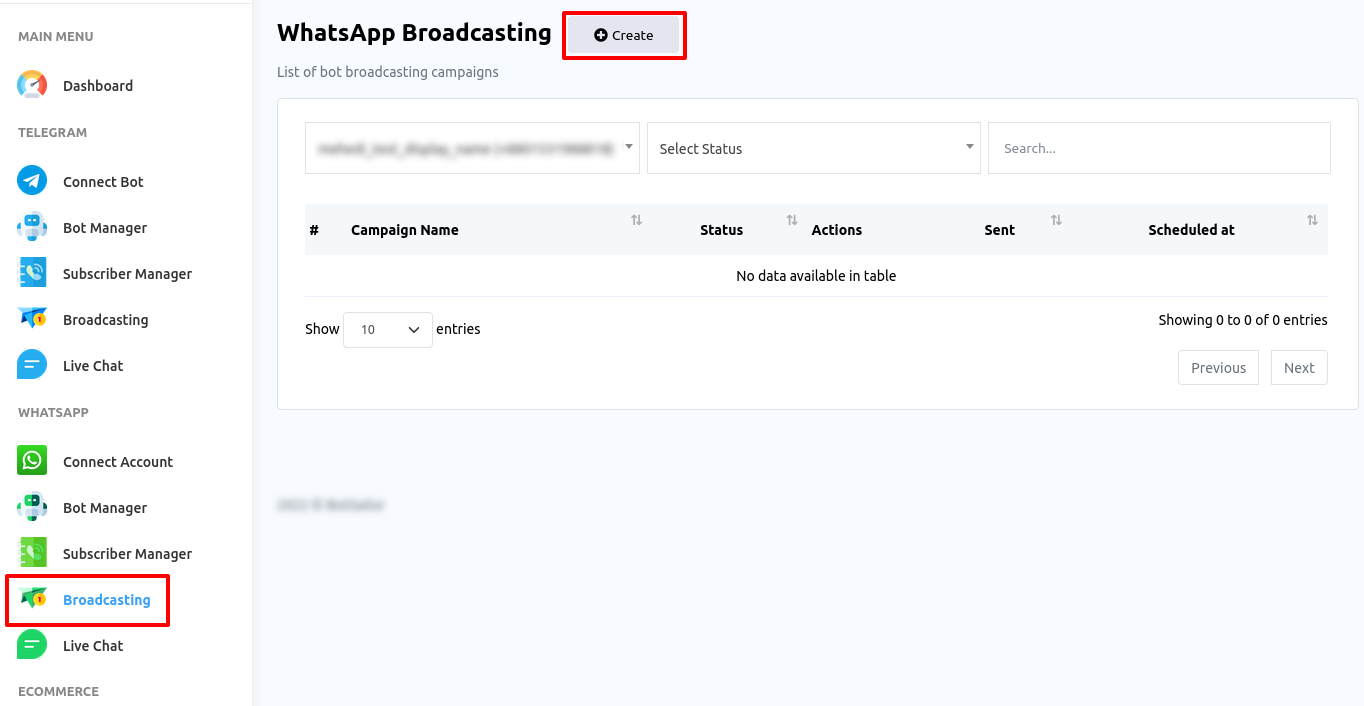Expand the Ecommerce section
1364x706 pixels.
click(x=58, y=691)
